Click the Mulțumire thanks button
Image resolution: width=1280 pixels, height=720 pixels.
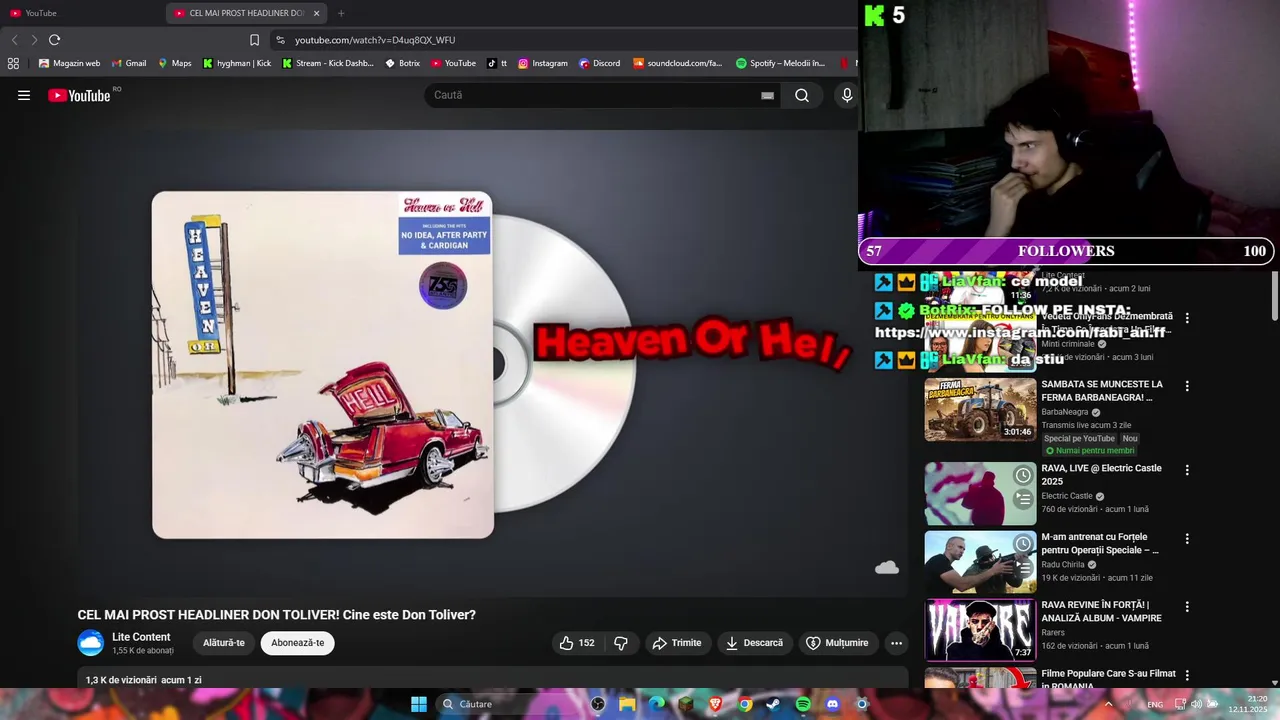(x=838, y=643)
